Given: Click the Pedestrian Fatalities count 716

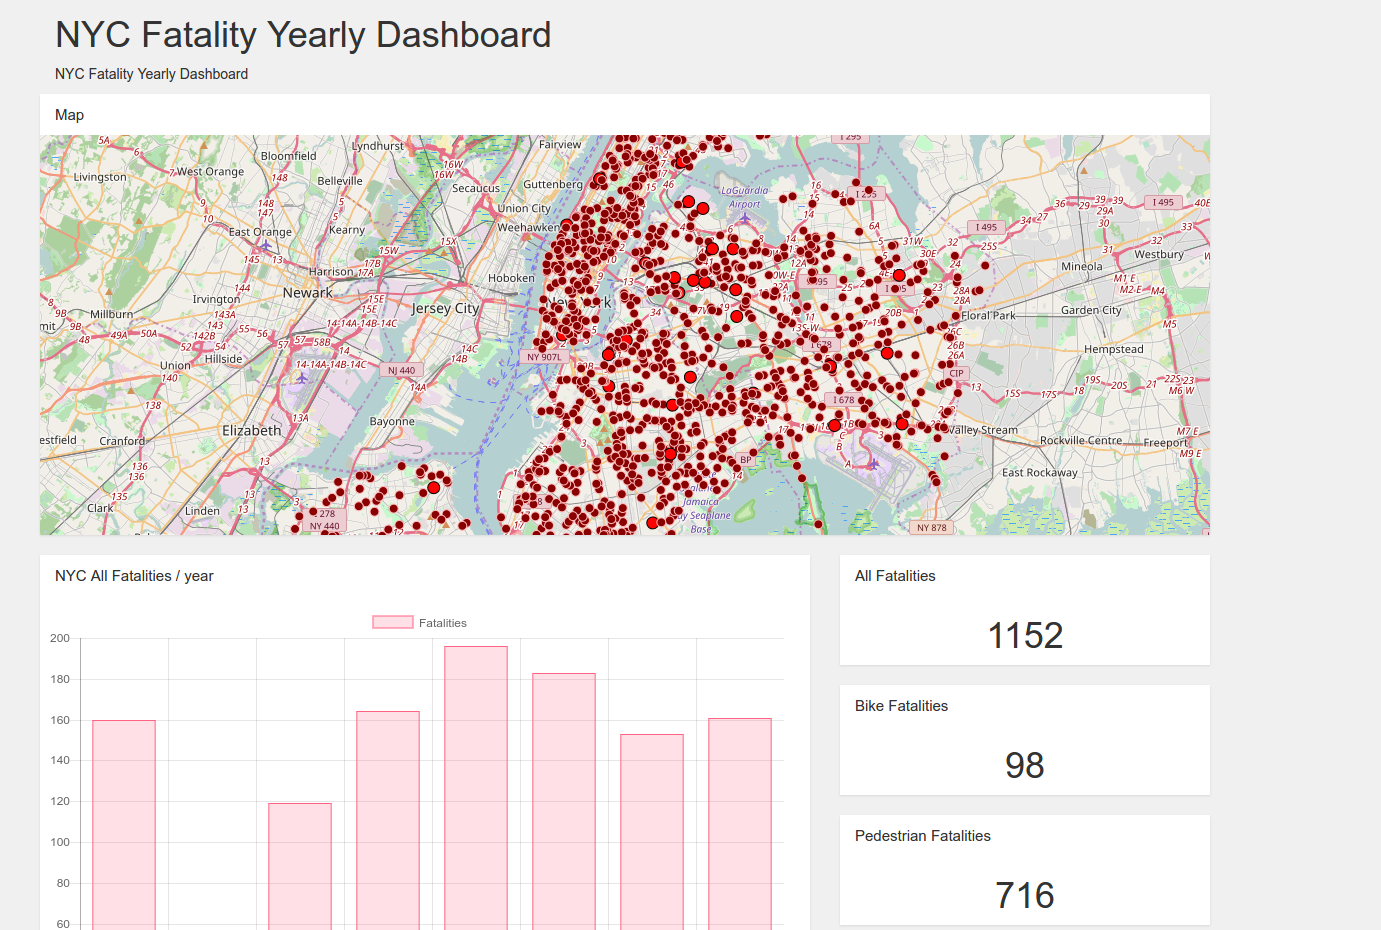Looking at the screenshot, I should pos(1025,895).
